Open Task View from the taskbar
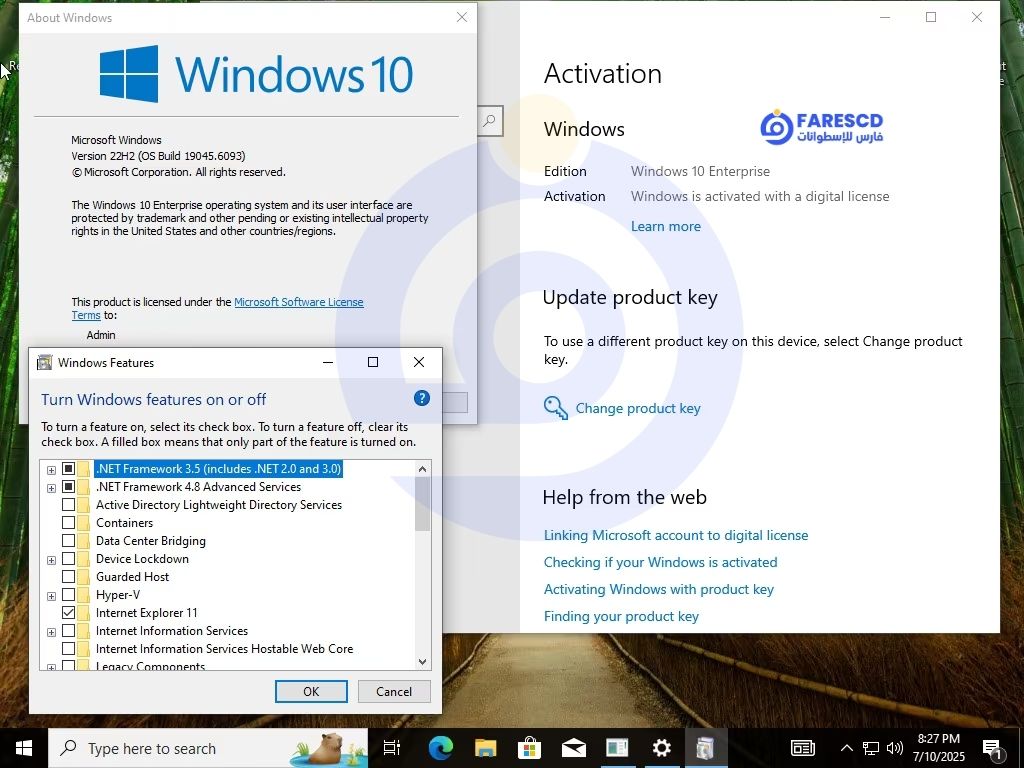Image resolution: width=1024 pixels, height=768 pixels. tap(392, 748)
